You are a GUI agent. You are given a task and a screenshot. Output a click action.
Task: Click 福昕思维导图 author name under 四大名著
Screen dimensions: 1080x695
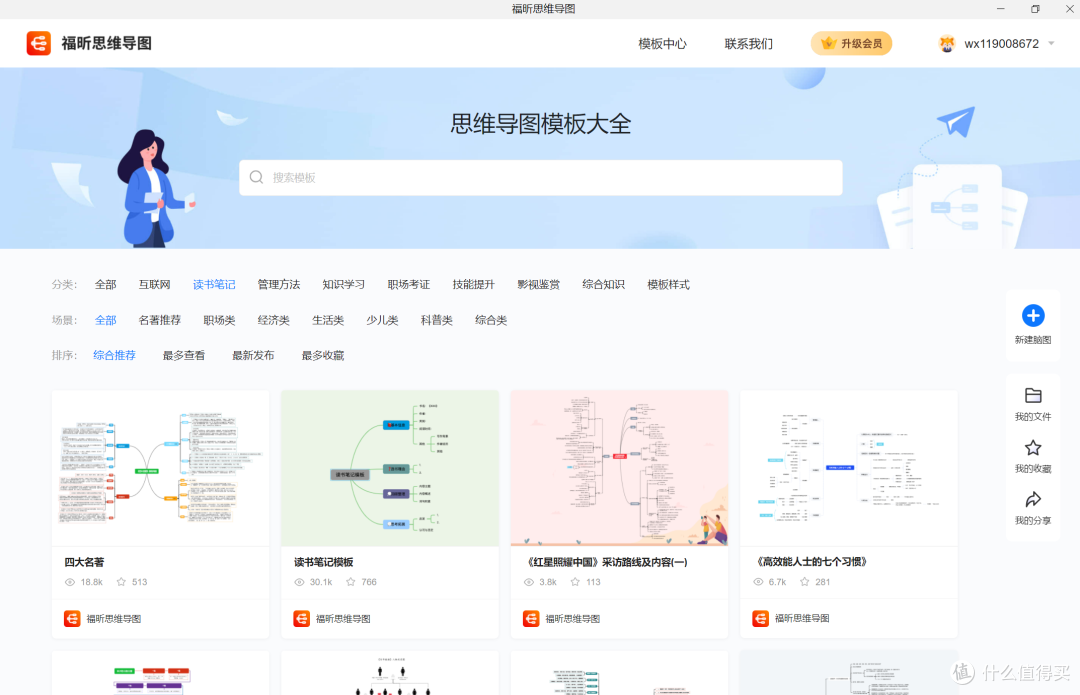pyautogui.click(x=114, y=619)
